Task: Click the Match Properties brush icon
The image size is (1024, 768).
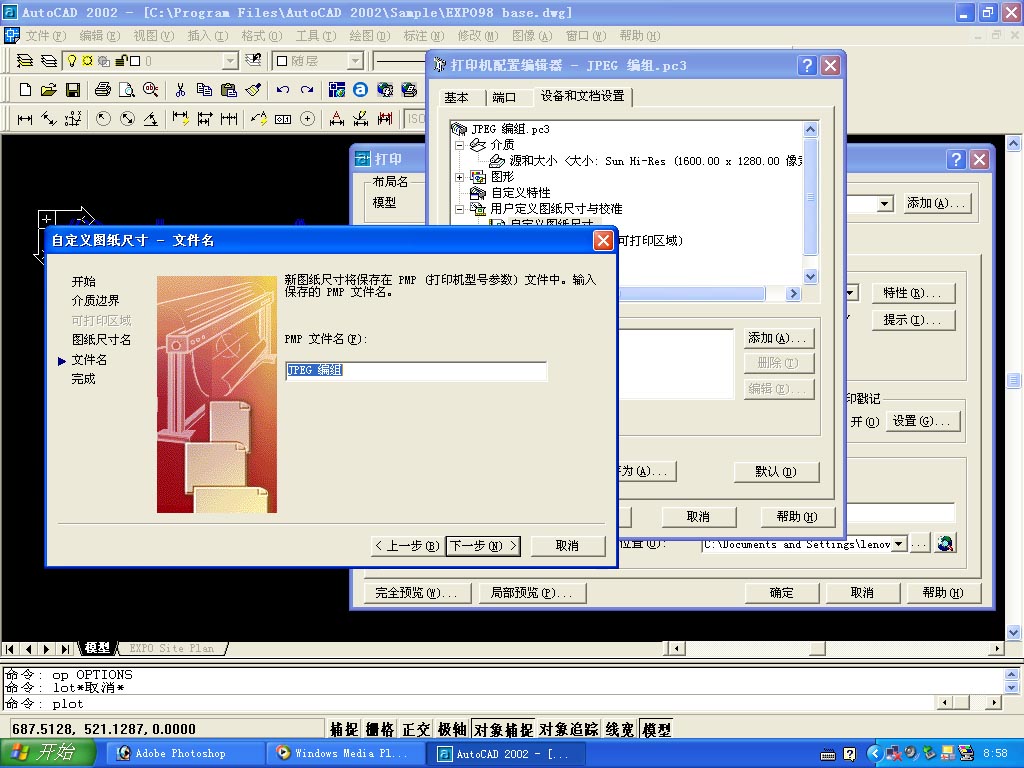Action: click(x=253, y=89)
